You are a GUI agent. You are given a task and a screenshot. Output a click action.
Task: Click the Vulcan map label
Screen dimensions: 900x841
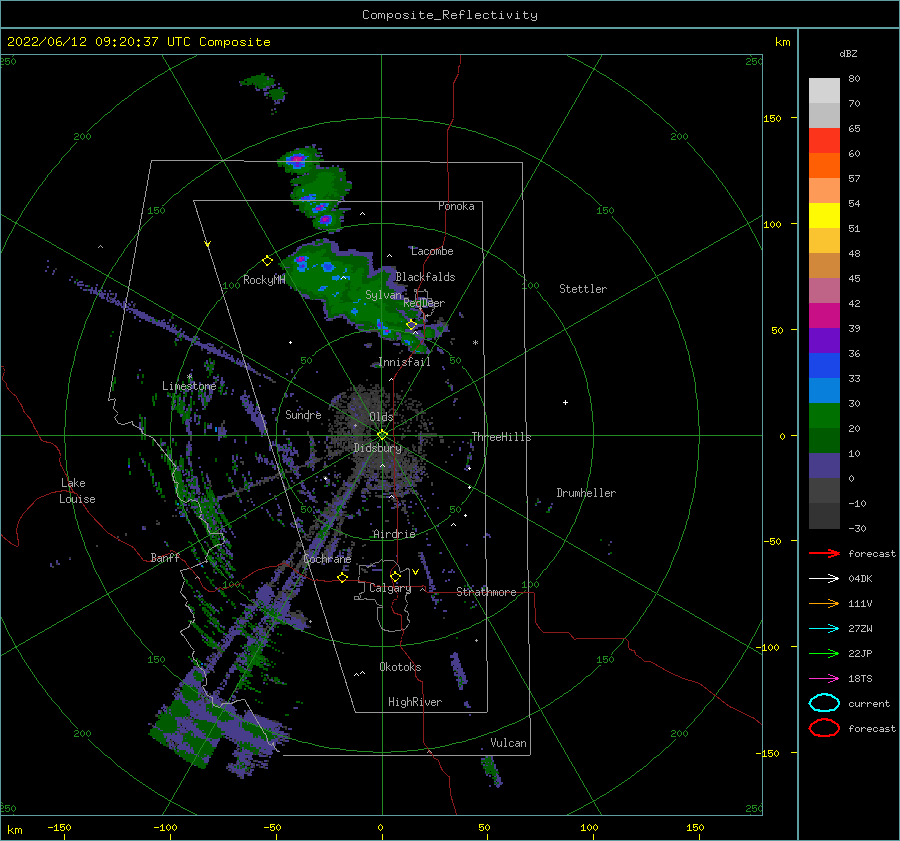[x=508, y=743]
